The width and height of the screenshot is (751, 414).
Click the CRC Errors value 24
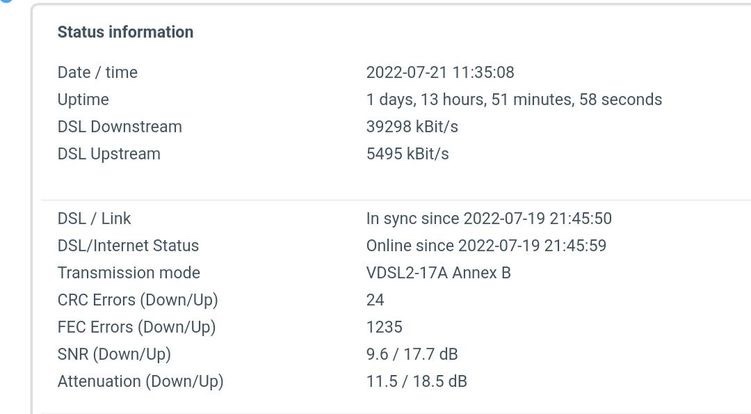[x=375, y=300]
